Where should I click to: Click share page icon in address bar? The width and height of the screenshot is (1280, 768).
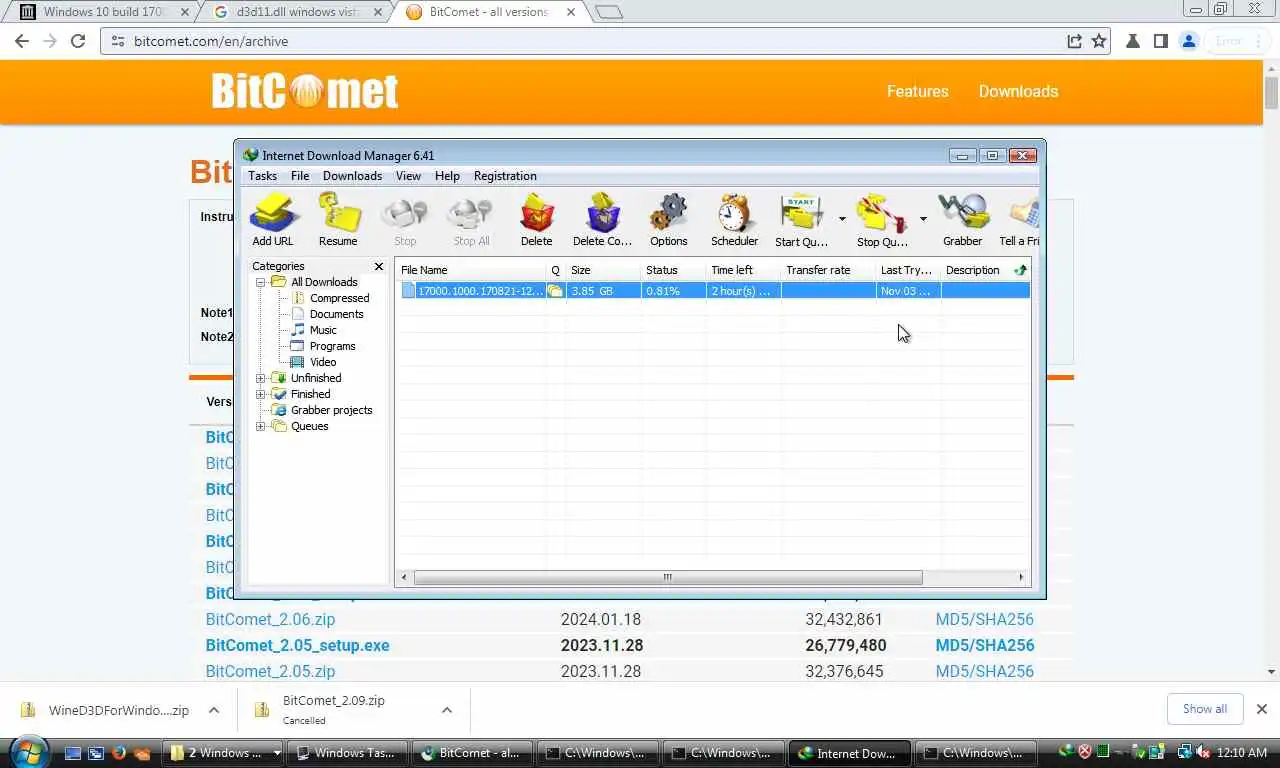1074,41
